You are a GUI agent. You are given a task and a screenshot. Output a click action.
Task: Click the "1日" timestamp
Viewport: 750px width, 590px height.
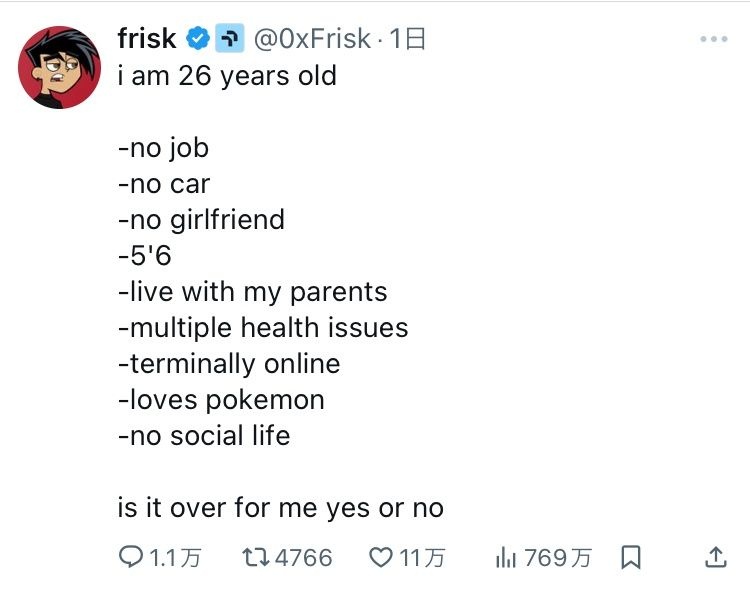click(x=408, y=39)
